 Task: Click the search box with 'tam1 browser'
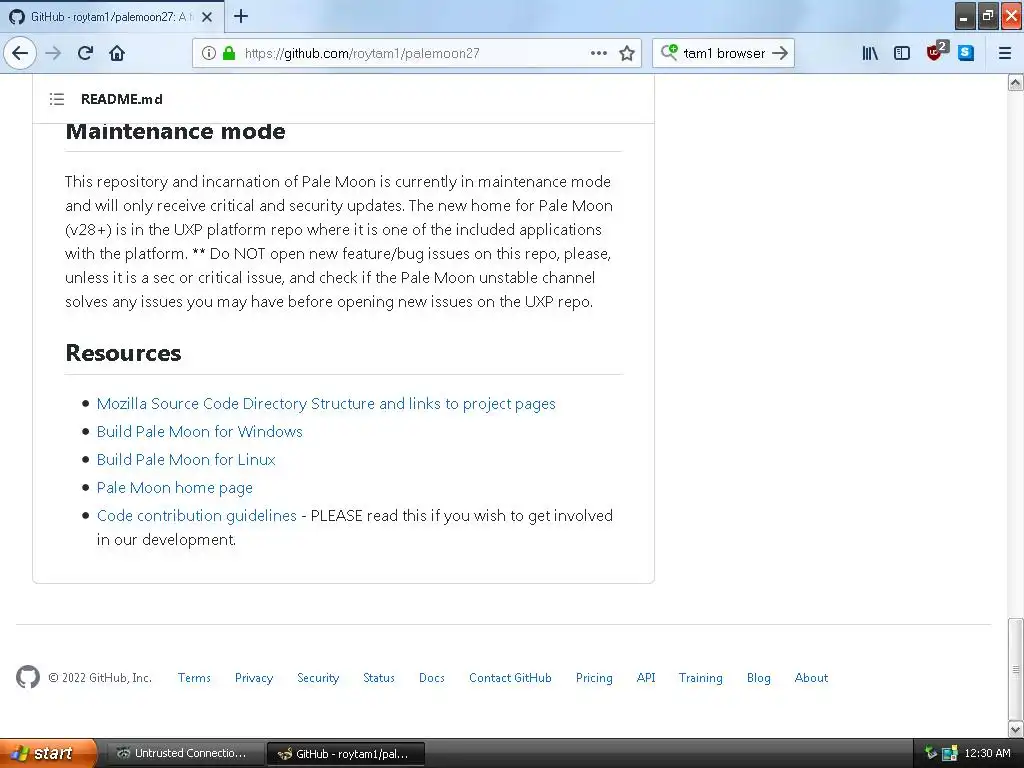pos(724,53)
